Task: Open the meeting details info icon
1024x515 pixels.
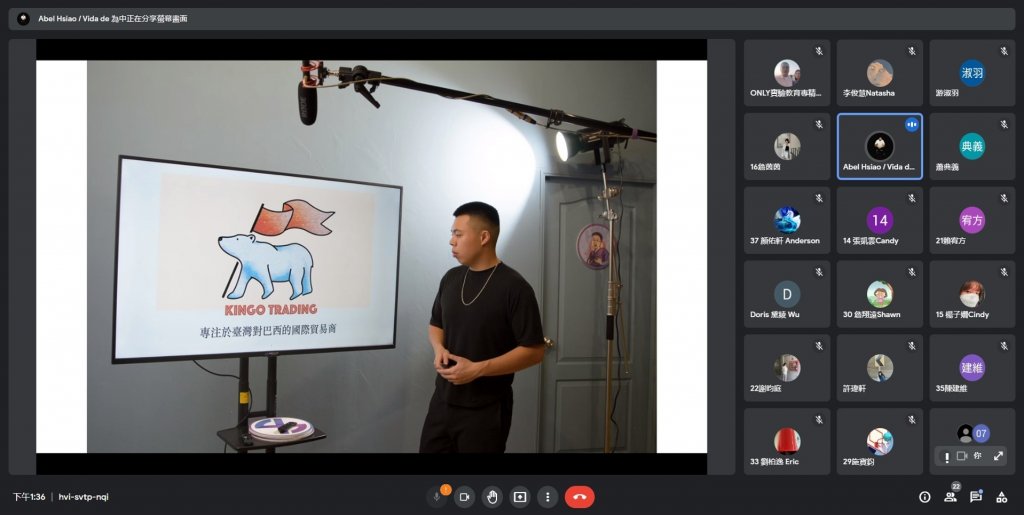Action: [x=925, y=497]
